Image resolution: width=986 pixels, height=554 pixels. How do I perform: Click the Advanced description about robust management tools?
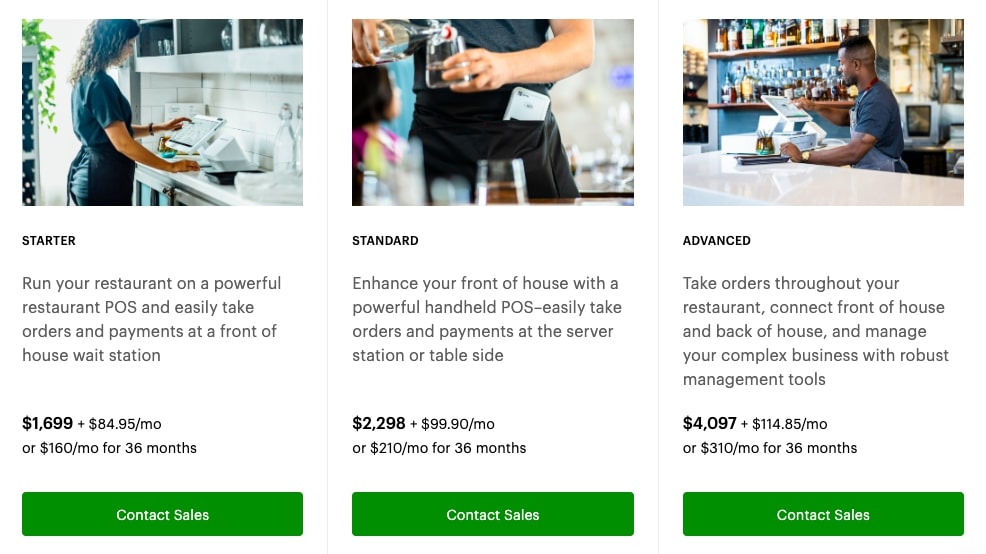pyautogui.click(x=816, y=331)
